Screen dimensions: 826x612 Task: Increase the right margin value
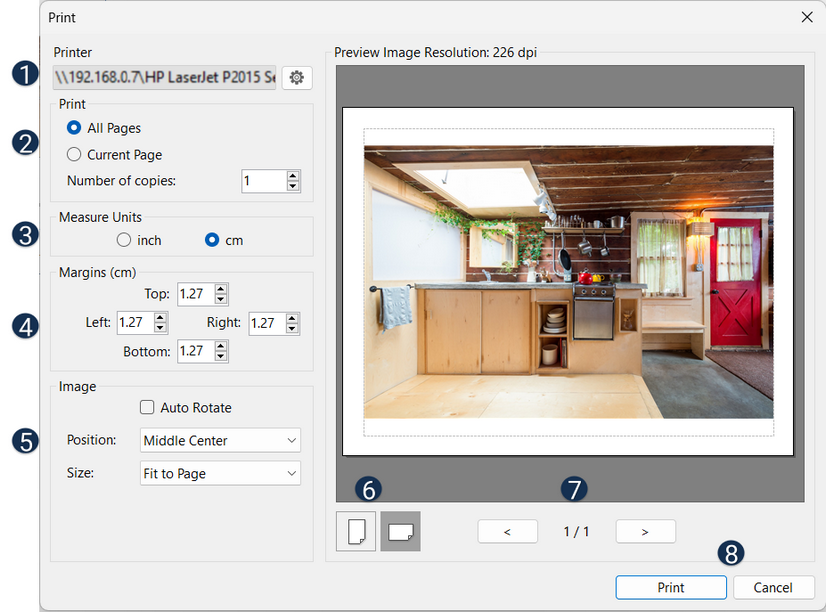[x=293, y=318]
